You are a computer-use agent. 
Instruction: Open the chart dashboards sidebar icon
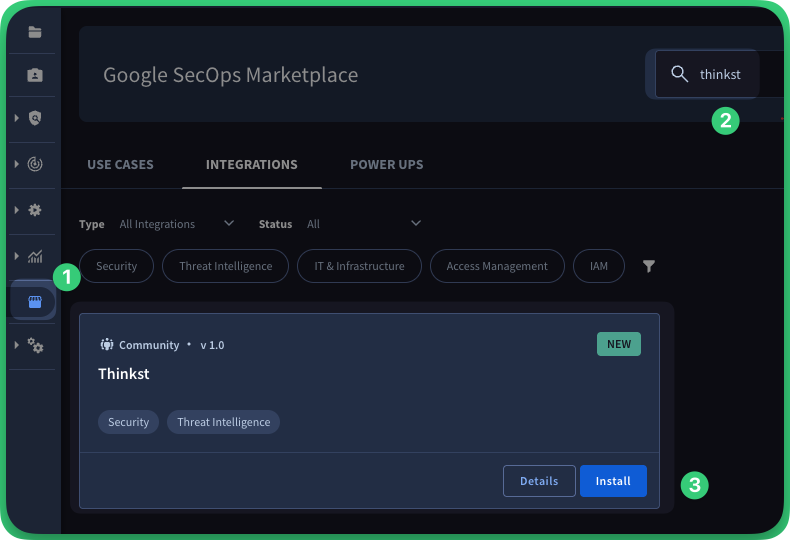click(35, 256)
